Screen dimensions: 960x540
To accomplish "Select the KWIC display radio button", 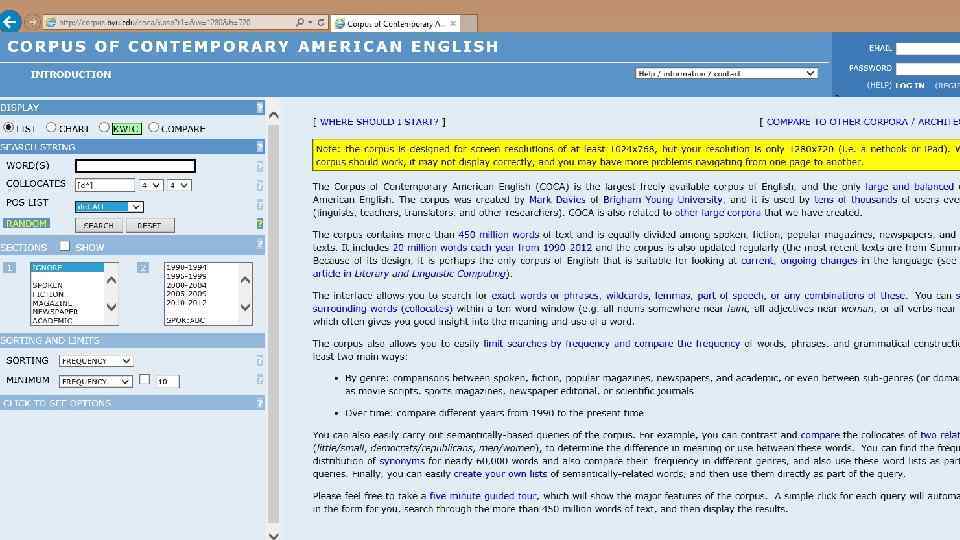I will (x=104, y=127).
